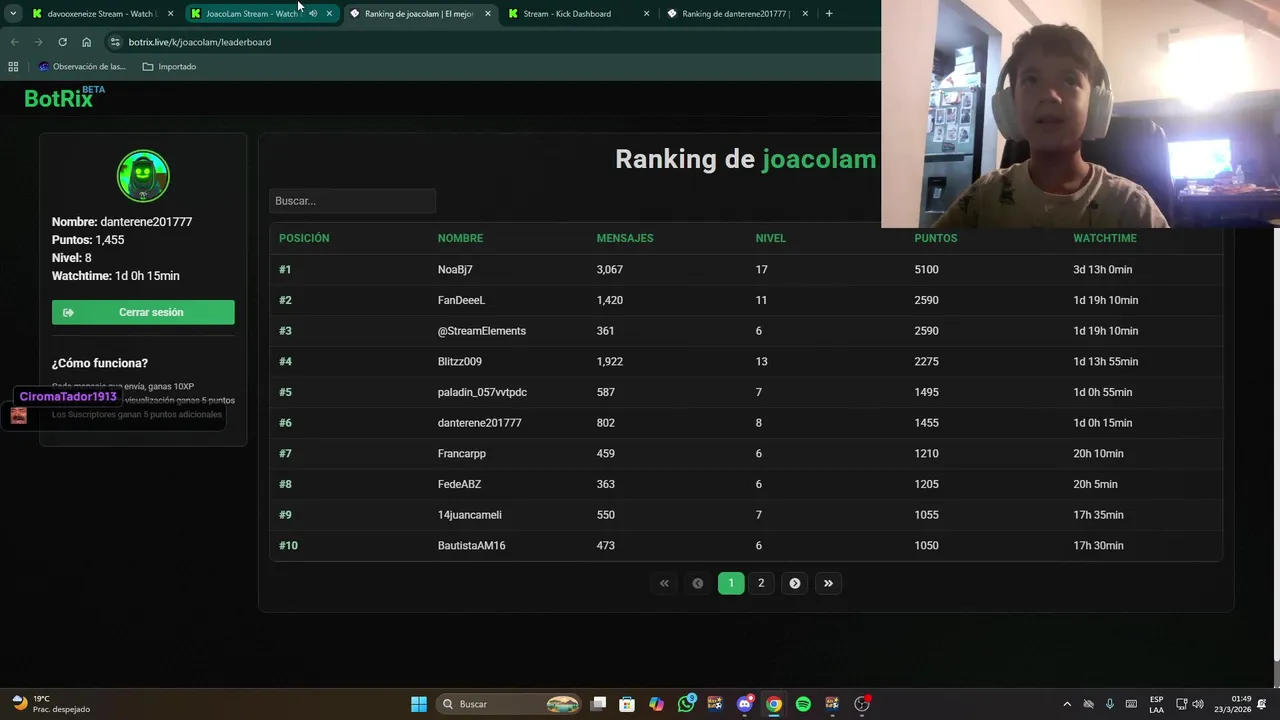Image resolution: width=1280 pixels, height=720 pixels.
Task: Mute the JoacoLam Stream tab audio icon
Action: (313, 14)
